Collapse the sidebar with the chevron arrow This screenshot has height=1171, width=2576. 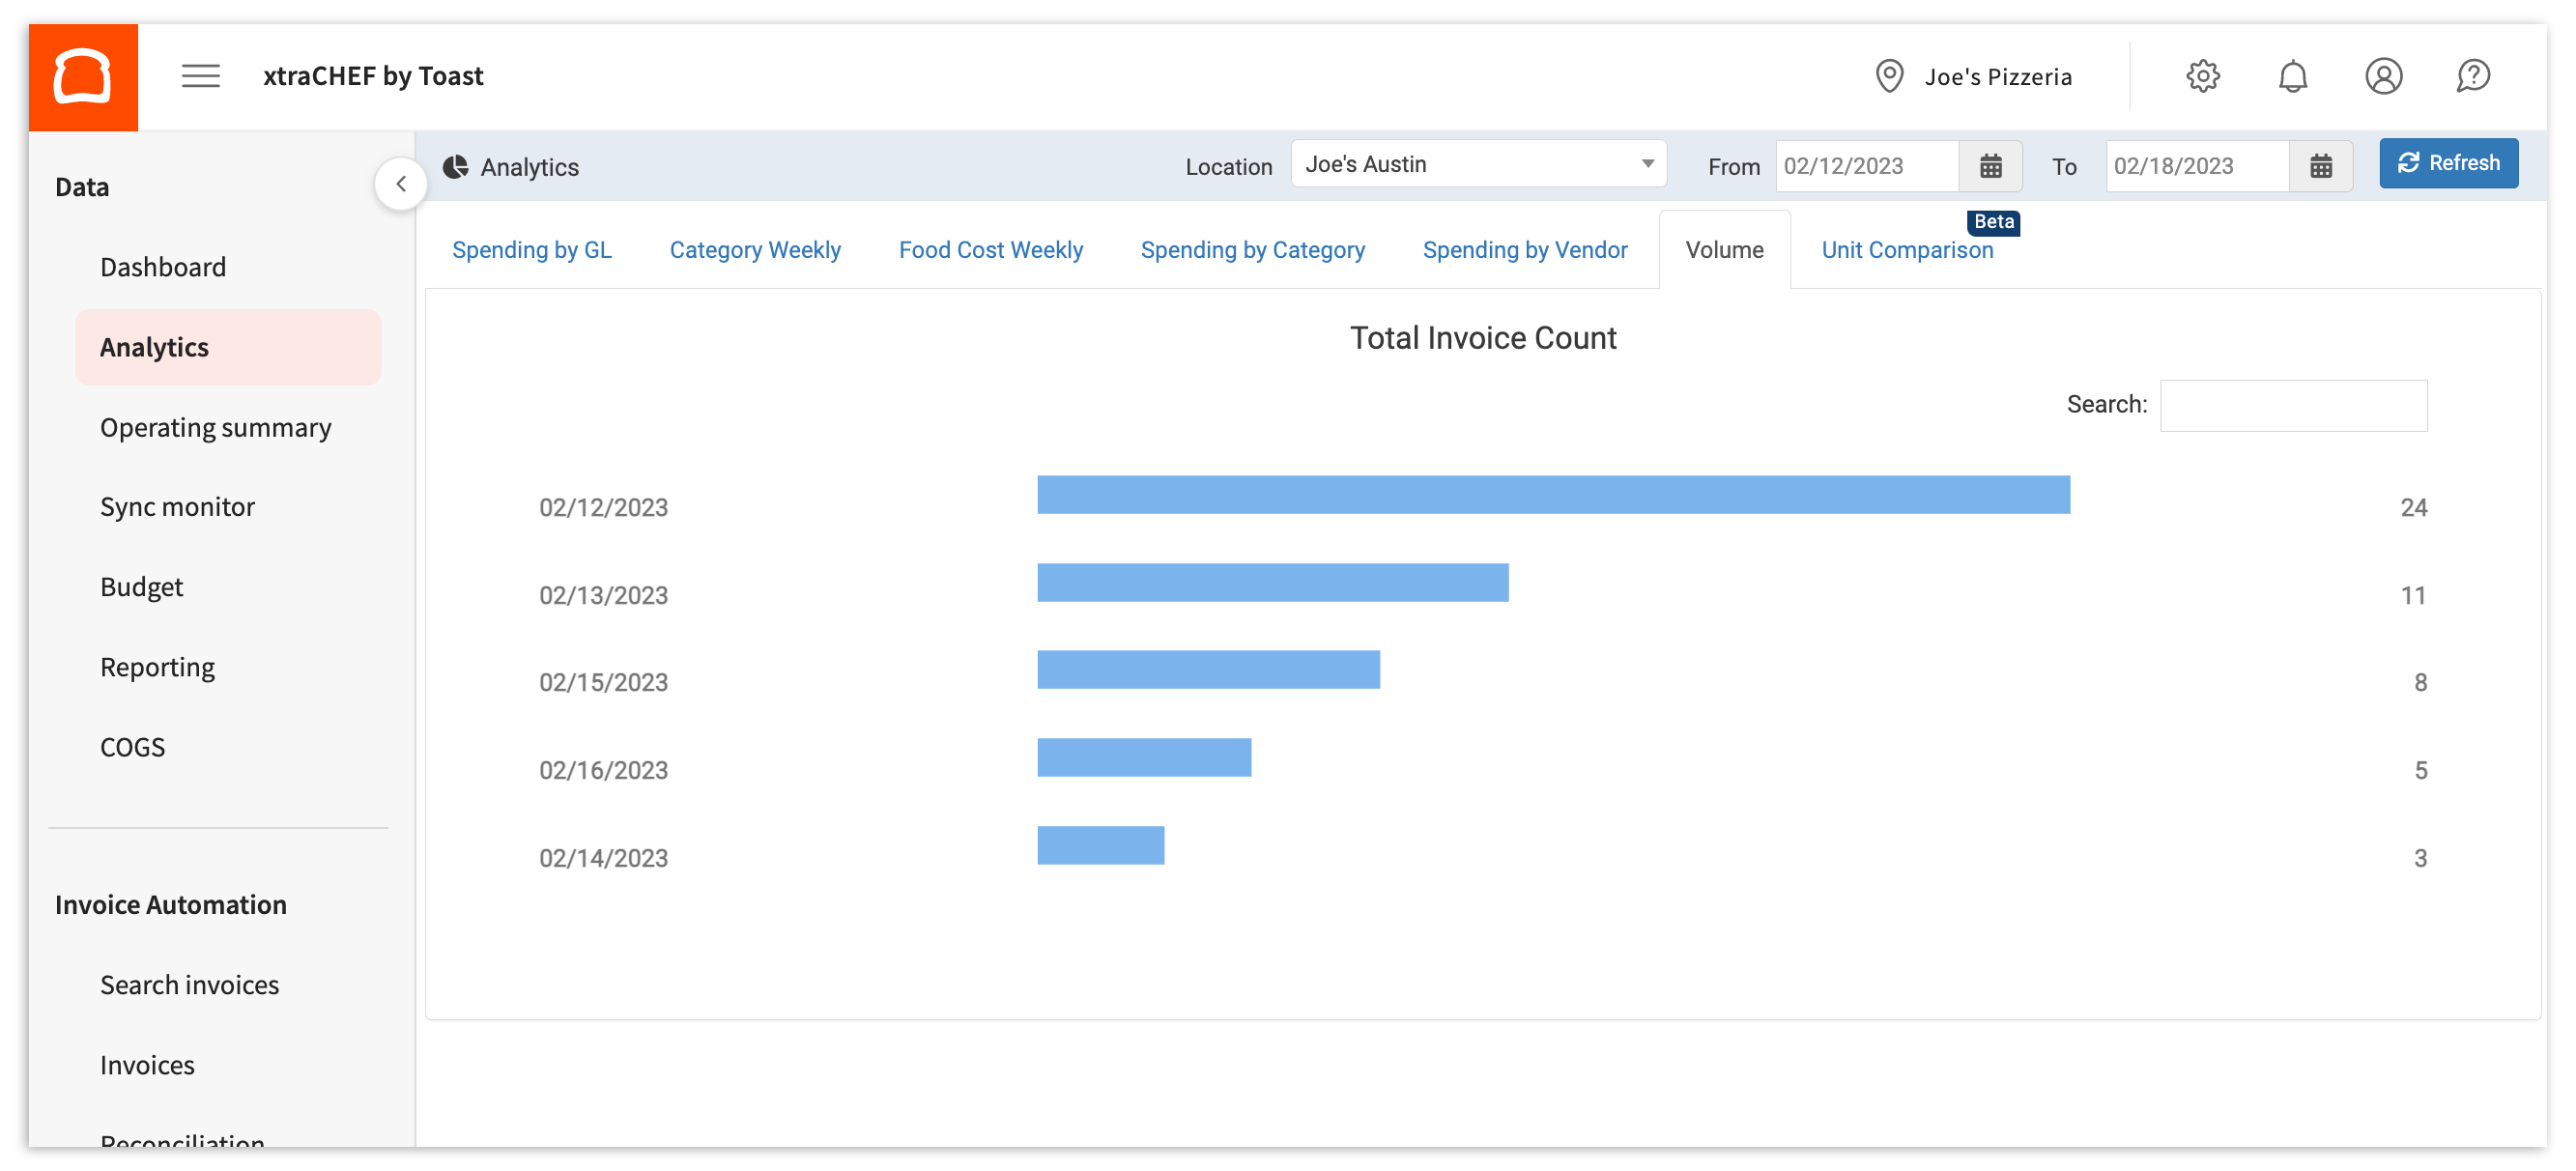[400, 184]
